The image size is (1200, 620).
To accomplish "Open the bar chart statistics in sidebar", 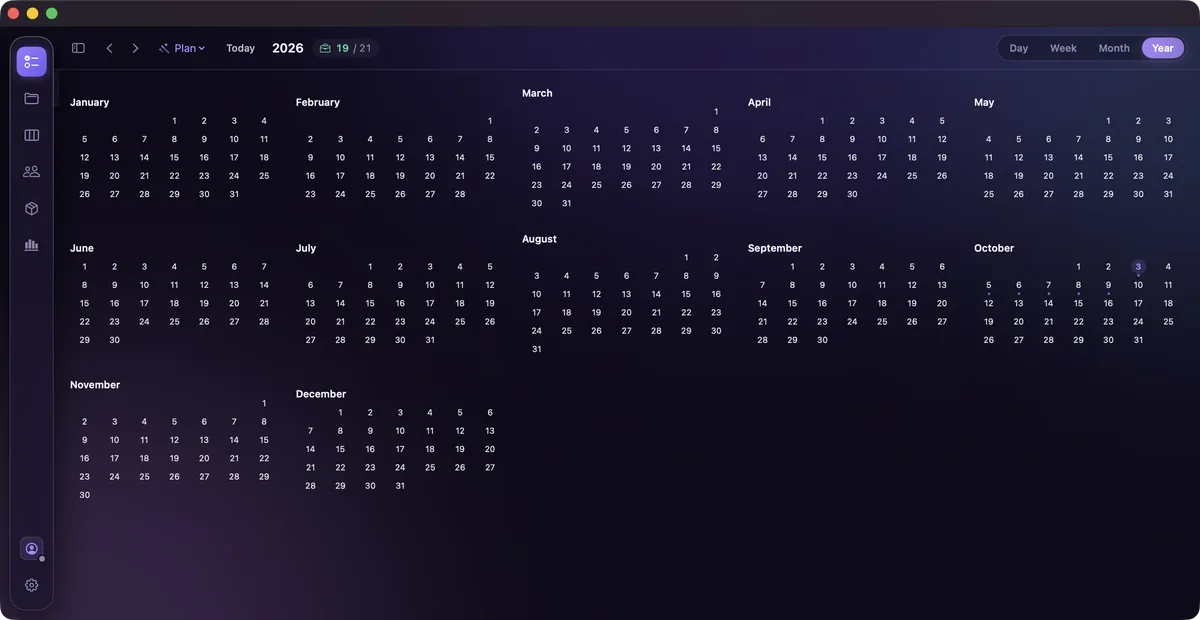I will pos(31,245).
